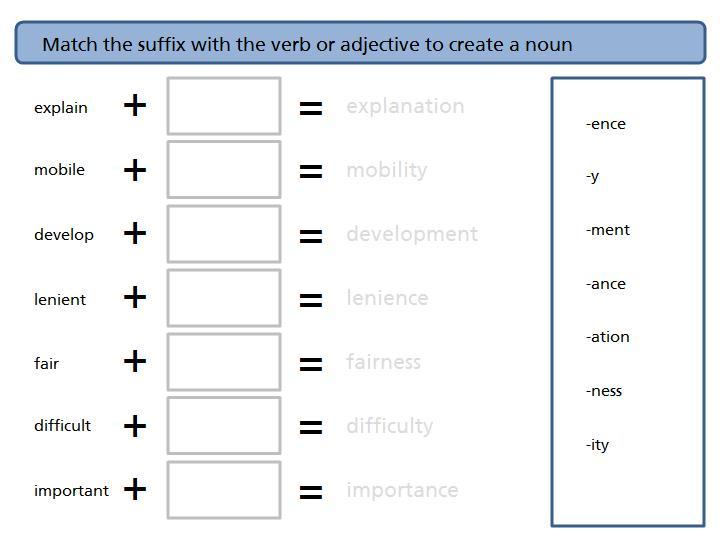Click the faded word explanation
This screenshot has height=540, width=720.
coord(405,107)
